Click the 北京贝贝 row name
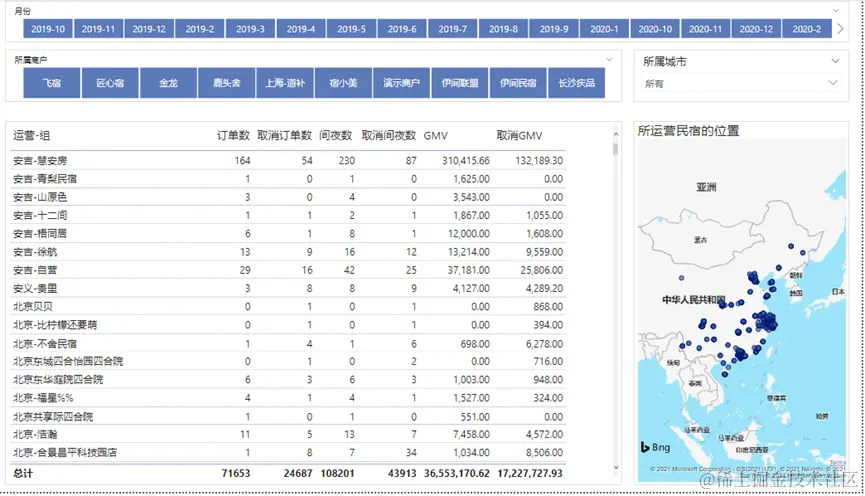Viewport: 865px width, 496px height. click(33, 307)
